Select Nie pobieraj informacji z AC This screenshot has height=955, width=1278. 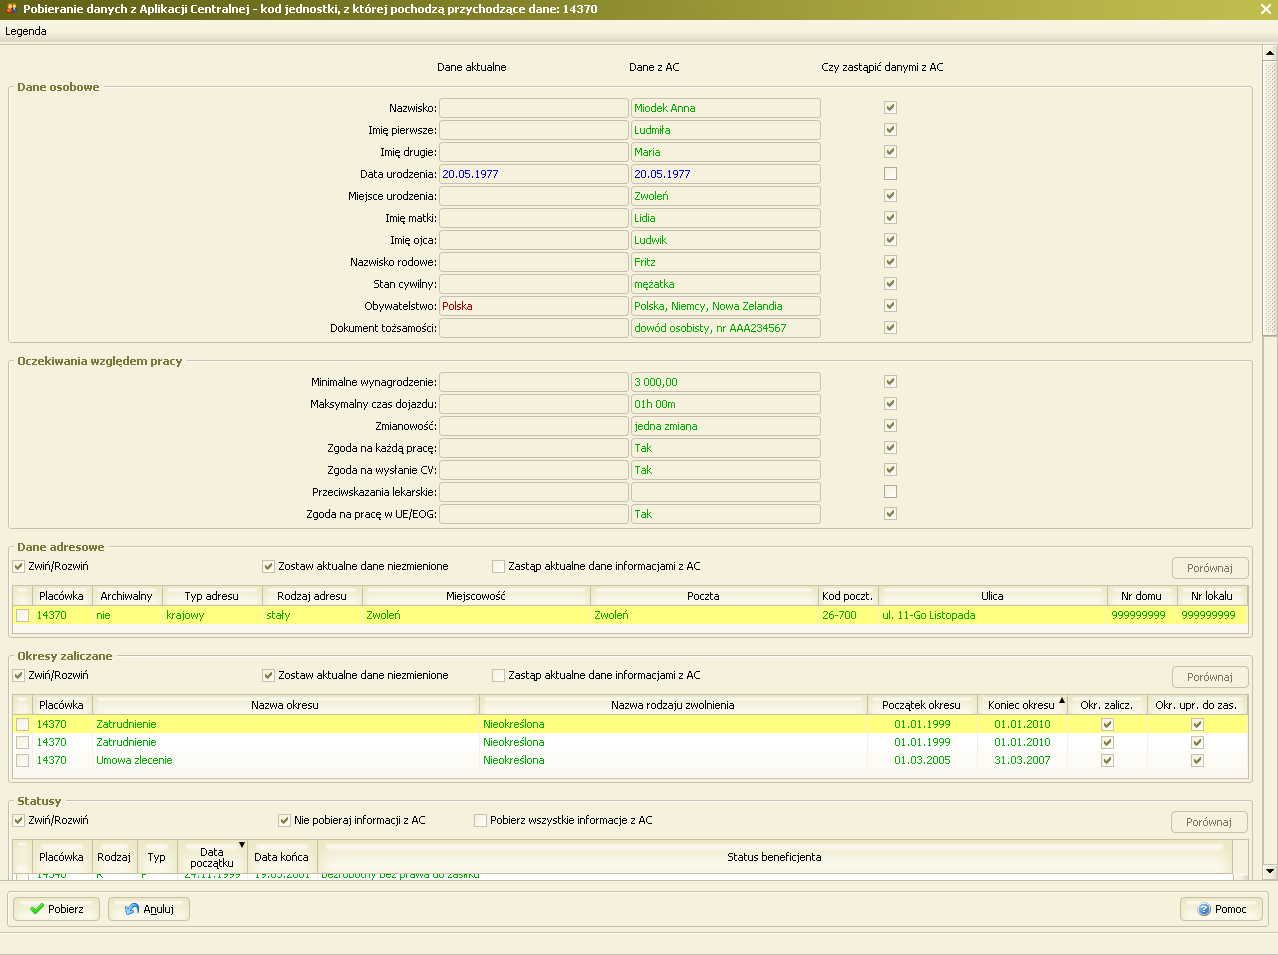pos(284,820)
